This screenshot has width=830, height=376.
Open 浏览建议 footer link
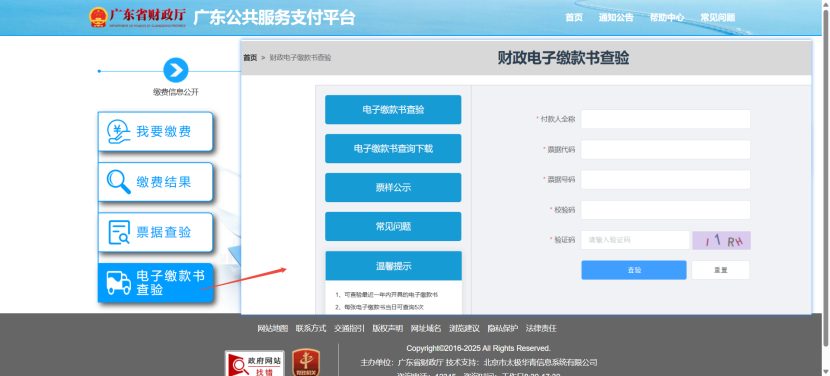(x=464, y=328)
